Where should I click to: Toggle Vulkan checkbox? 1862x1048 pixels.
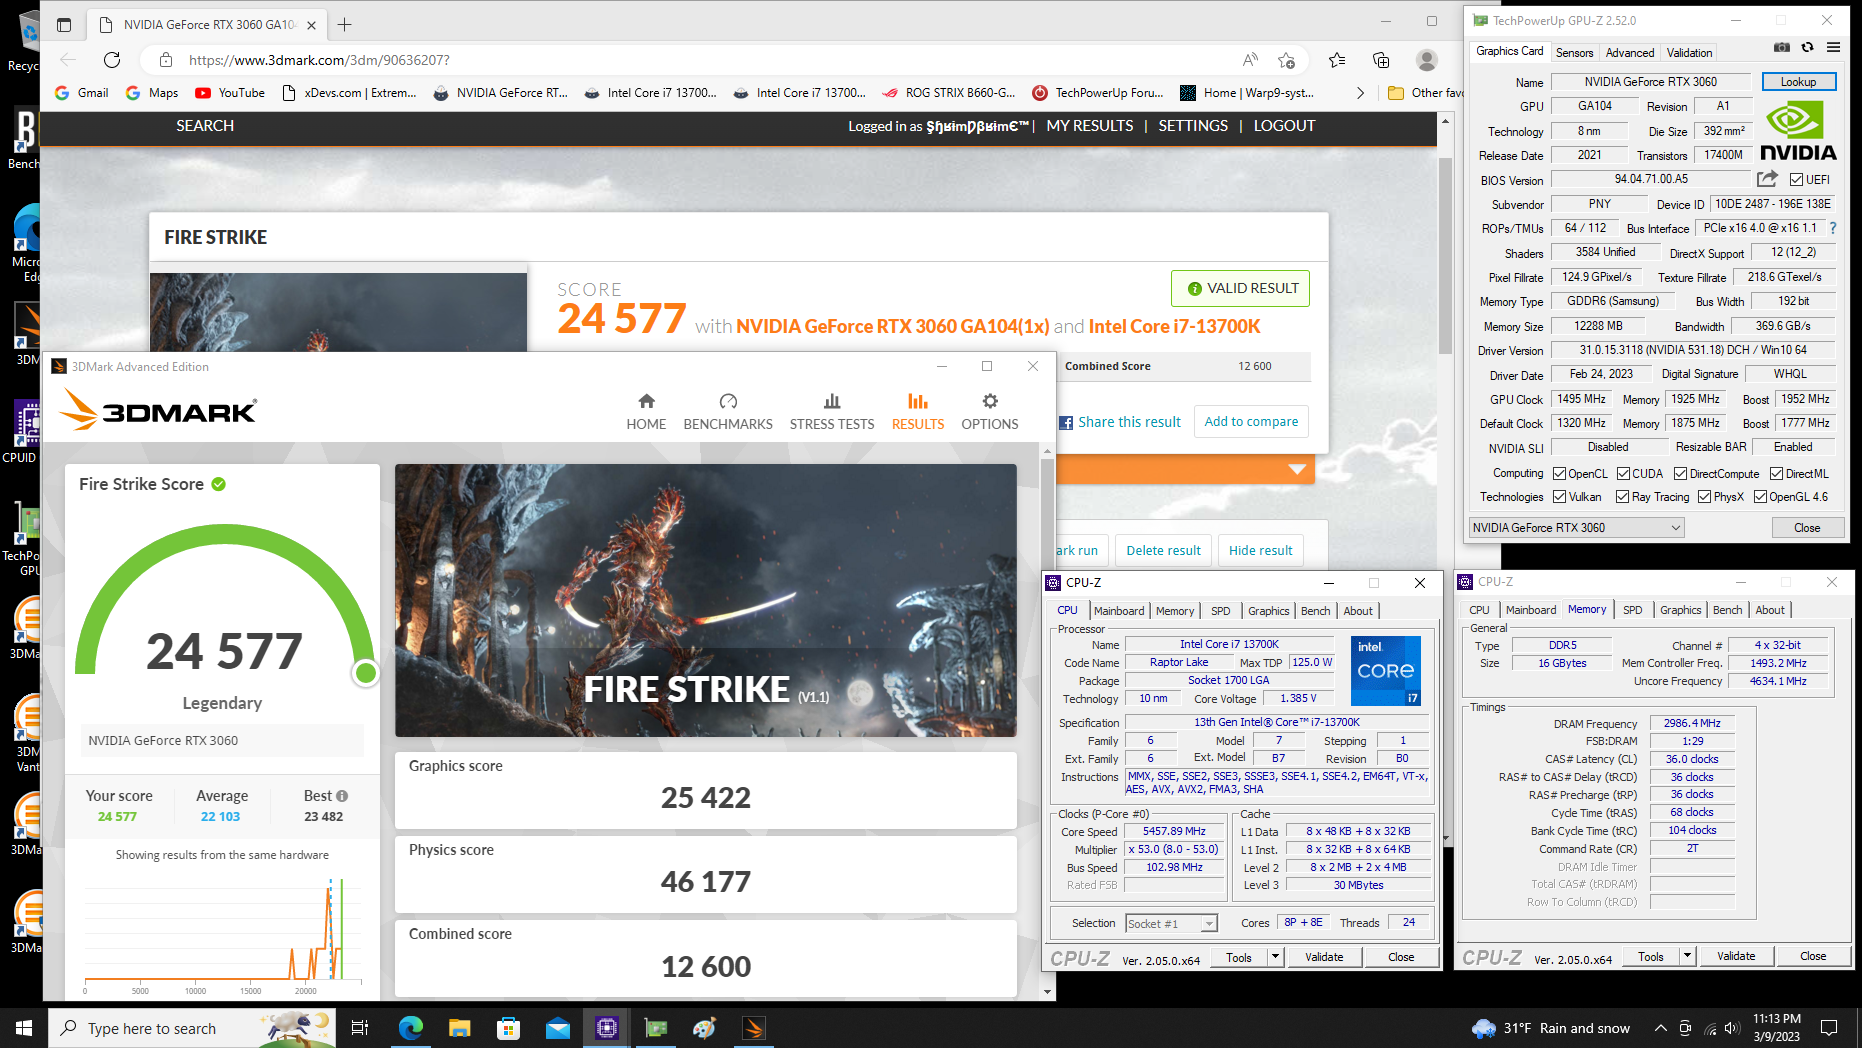point(1559,497)
